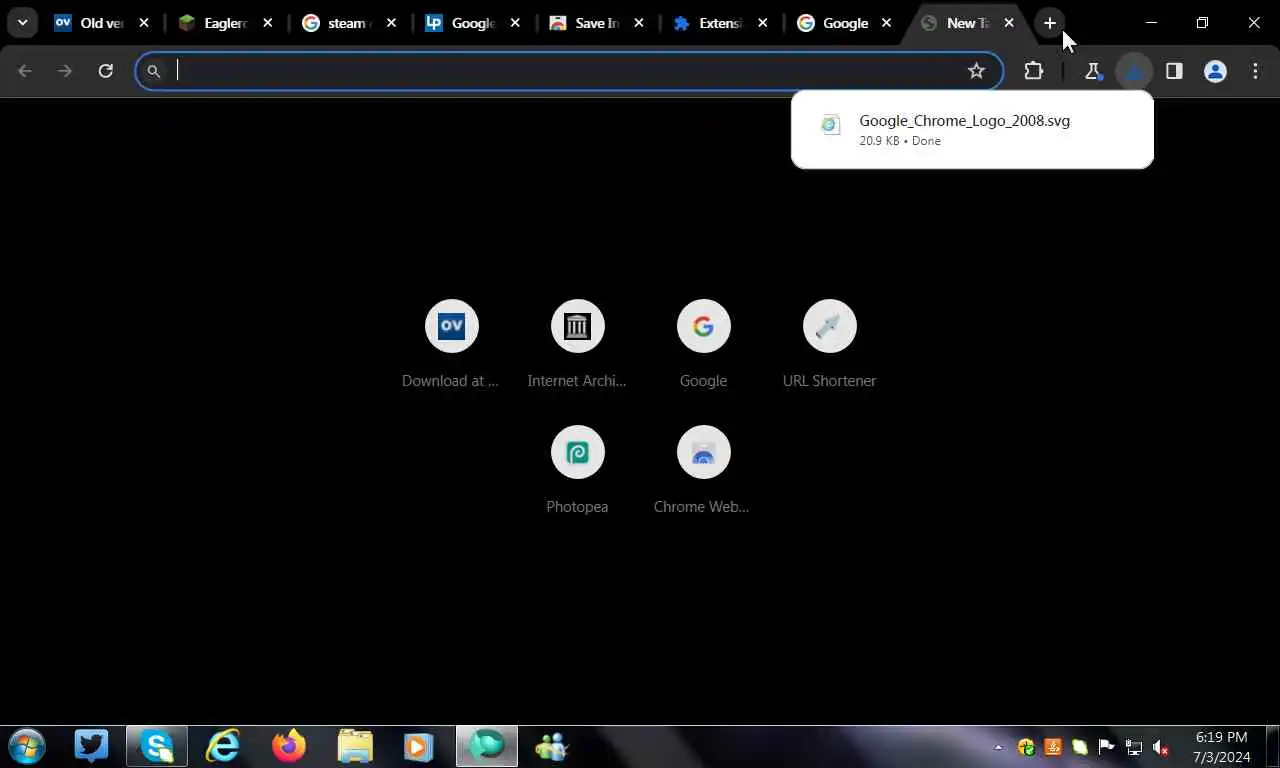The width and height of the screenshot is (1280, 768).
Task: Open the Windows Start menu
Action: point(27,747)
